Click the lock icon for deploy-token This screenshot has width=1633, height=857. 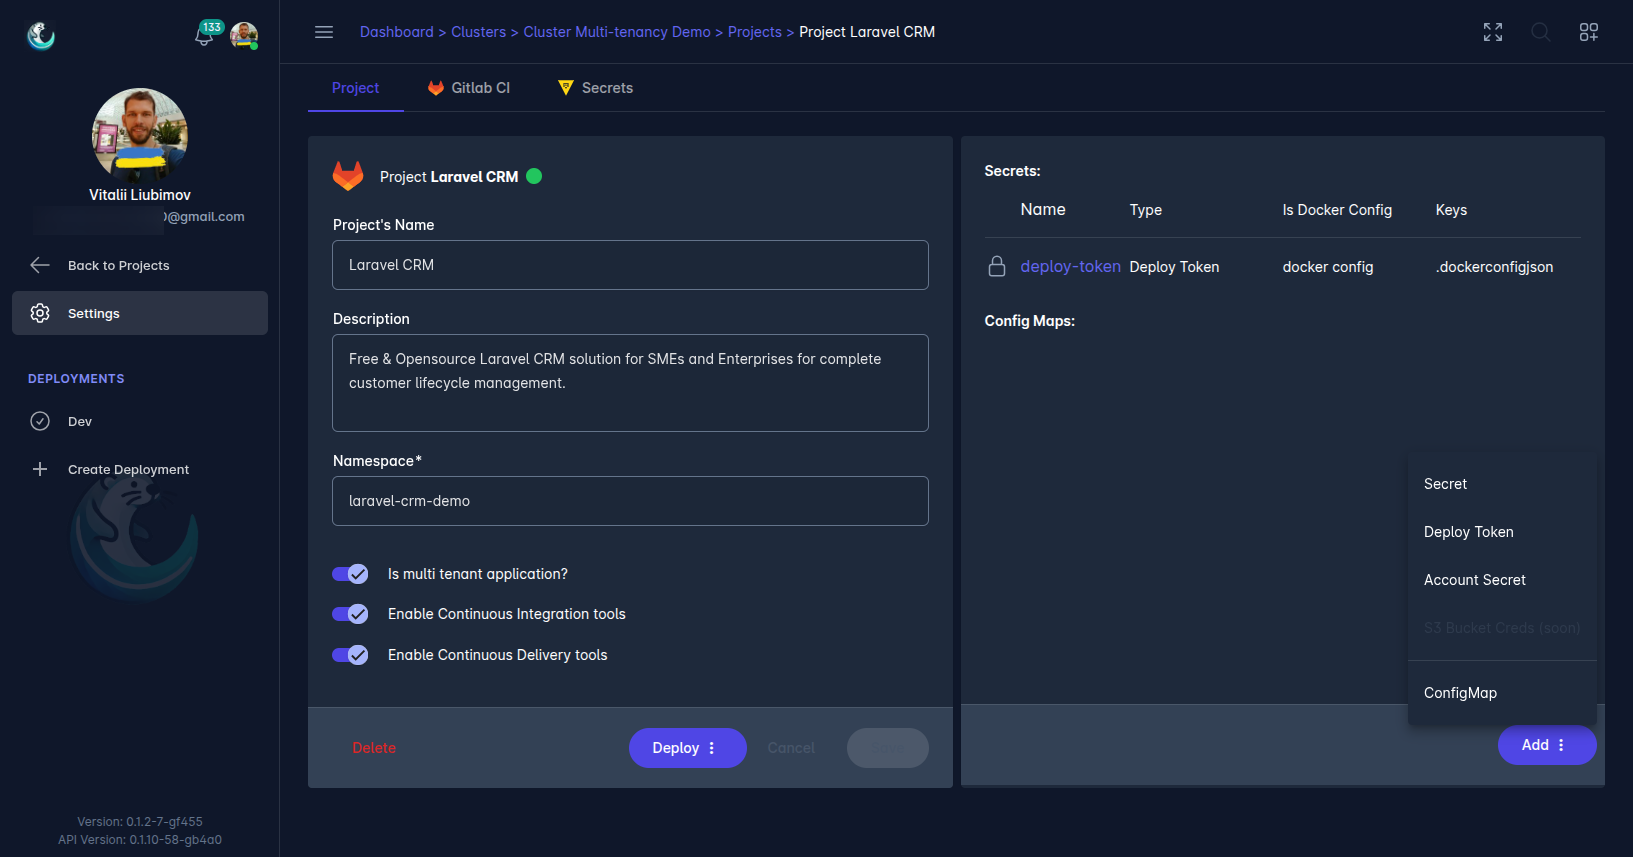tap(997, 266)
